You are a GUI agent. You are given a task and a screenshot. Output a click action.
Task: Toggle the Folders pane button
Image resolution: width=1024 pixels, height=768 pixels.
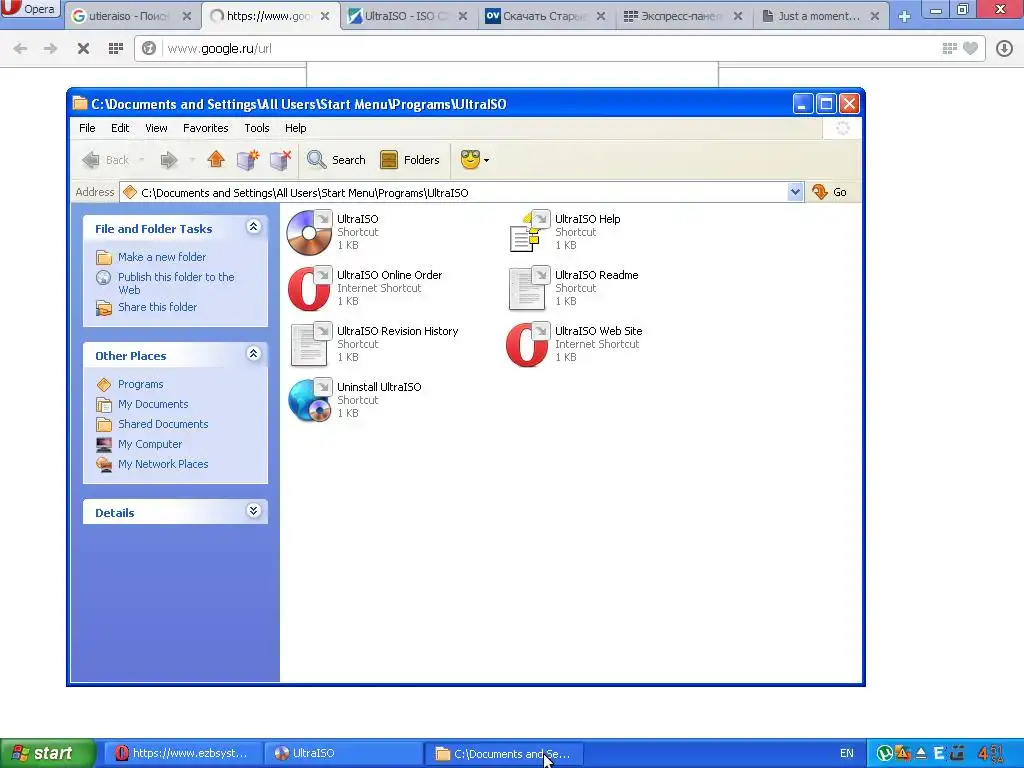409,160
